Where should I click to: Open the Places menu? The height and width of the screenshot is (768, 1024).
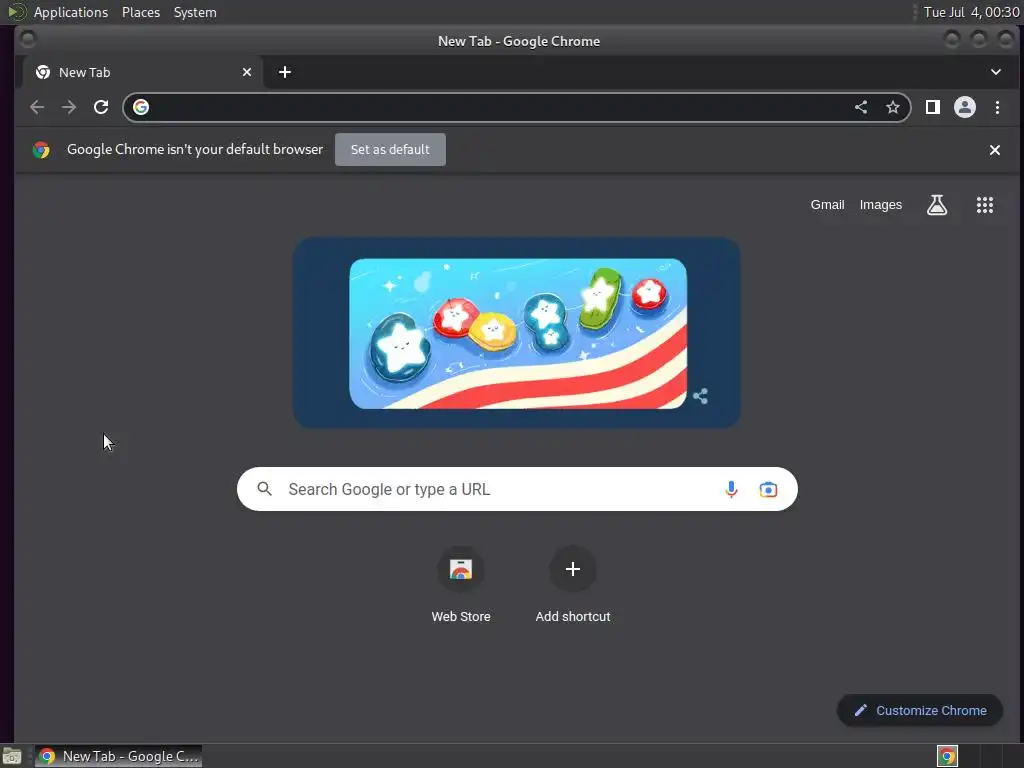point(141,12)
